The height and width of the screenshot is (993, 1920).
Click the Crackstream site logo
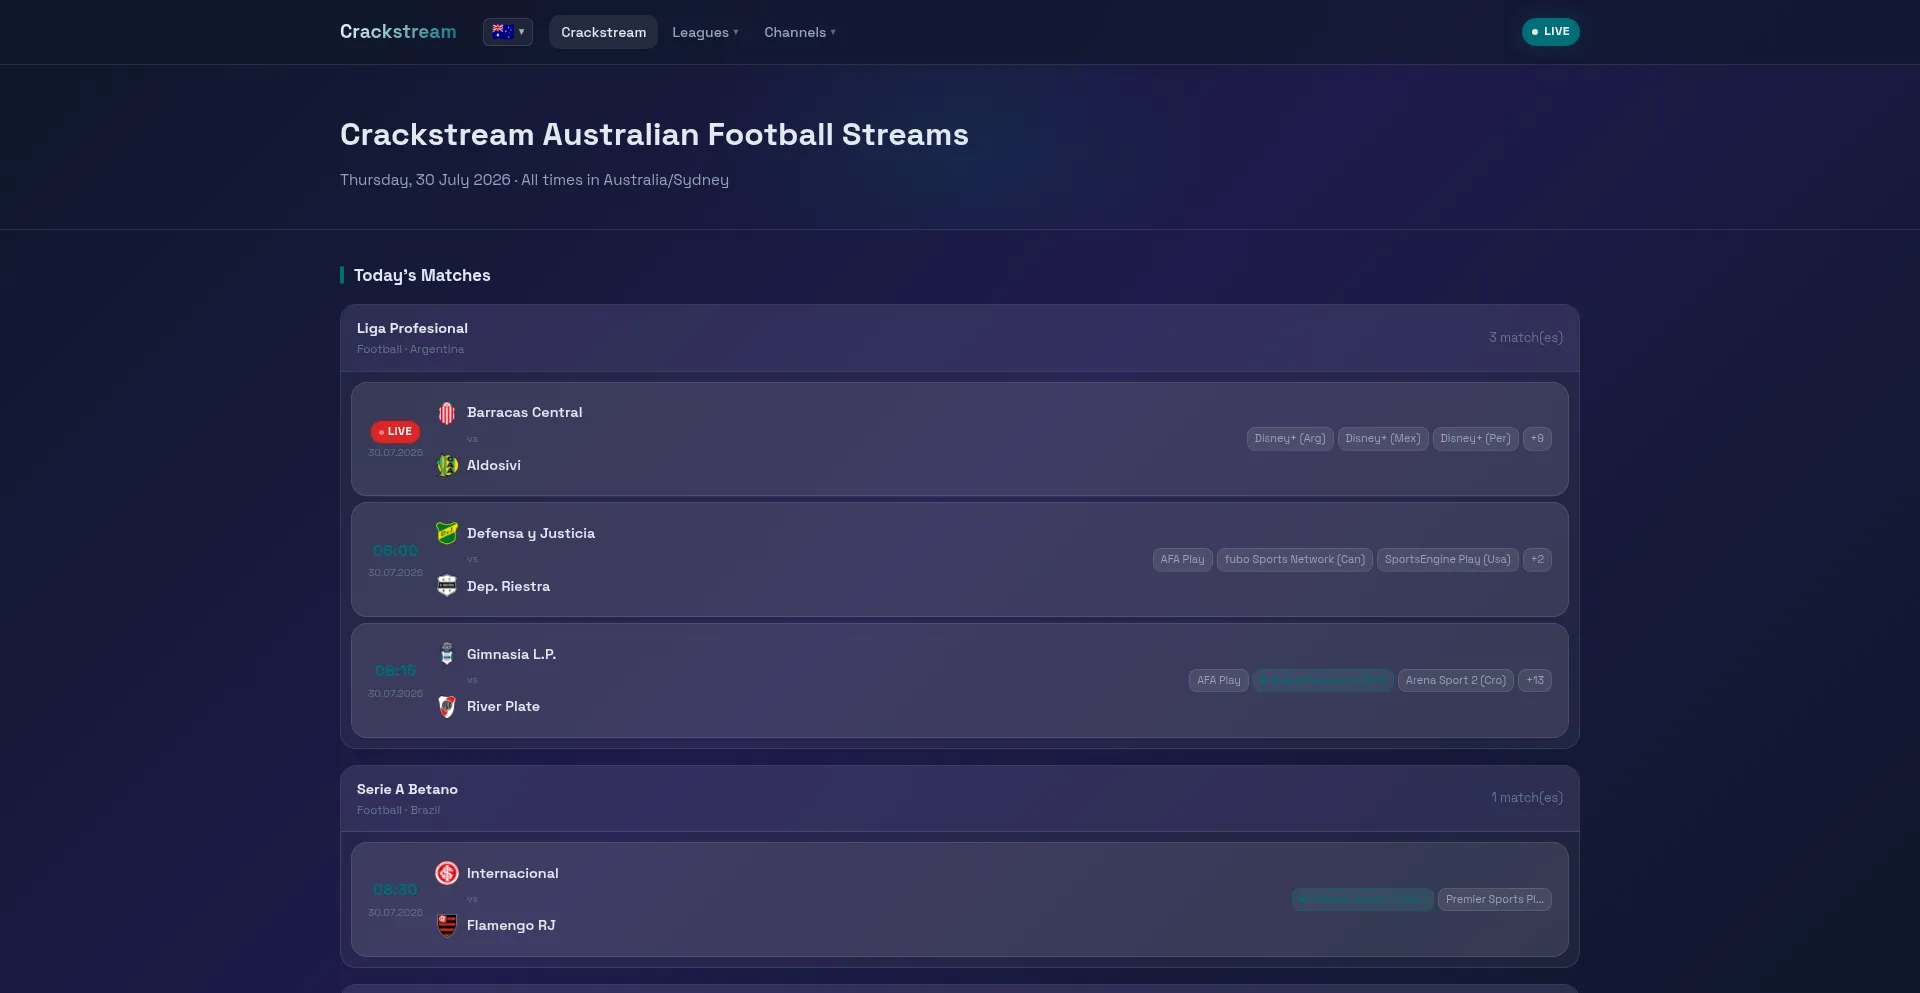click(x=398, y=32)
